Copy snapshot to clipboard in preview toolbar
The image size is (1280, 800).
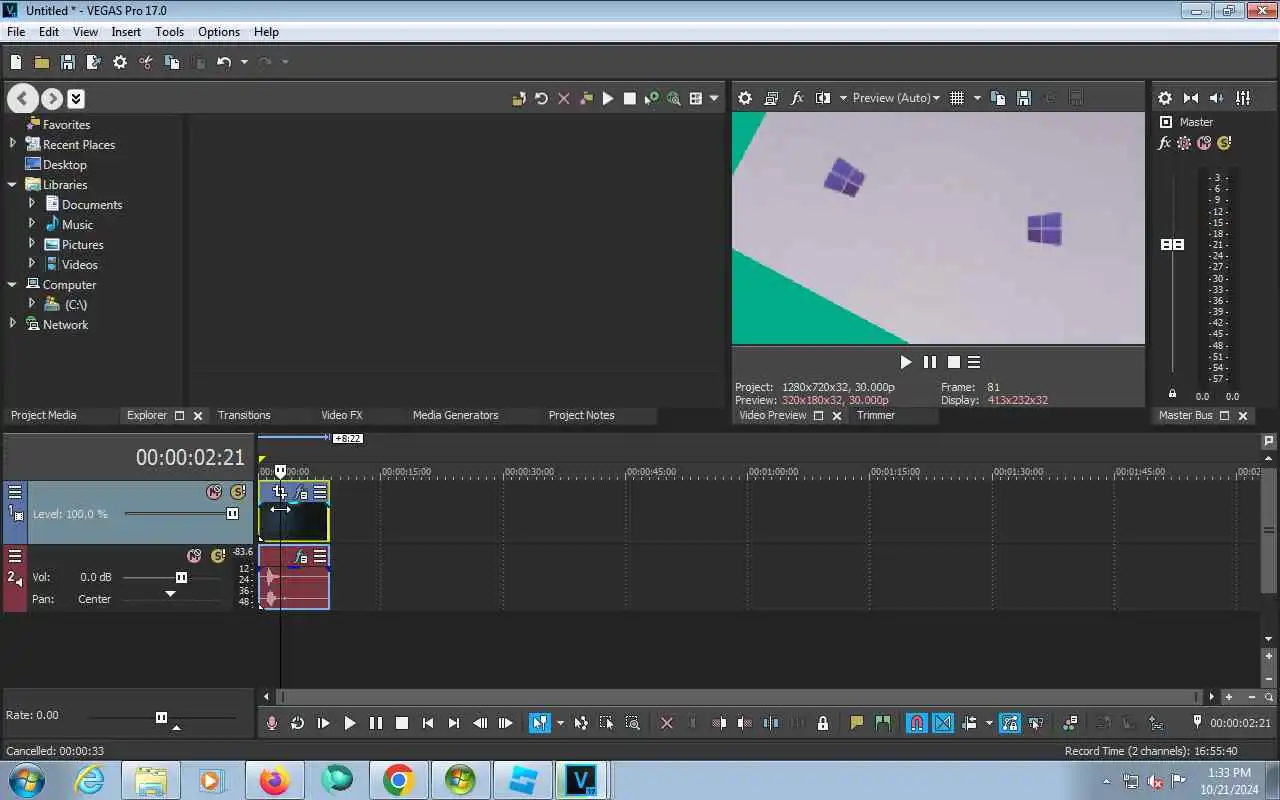(x=998, y=98)
